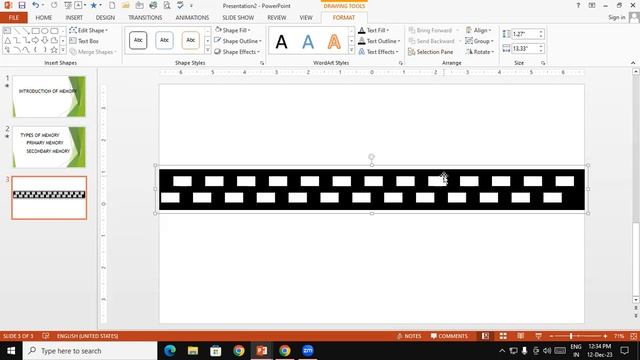Open Text Outline dropdown
This screenshot has width=640, height=360.
click(379, 41)
